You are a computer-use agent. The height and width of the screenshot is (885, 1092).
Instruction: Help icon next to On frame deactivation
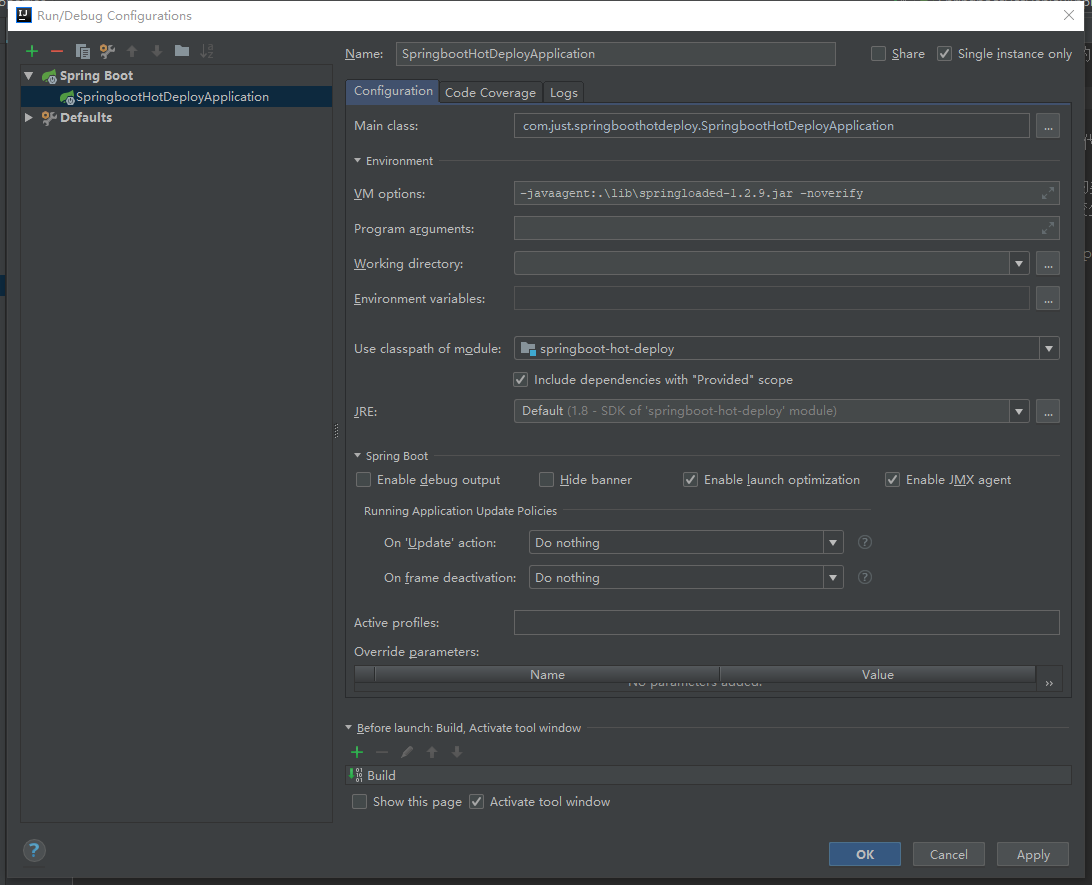[x=864, y=577]
